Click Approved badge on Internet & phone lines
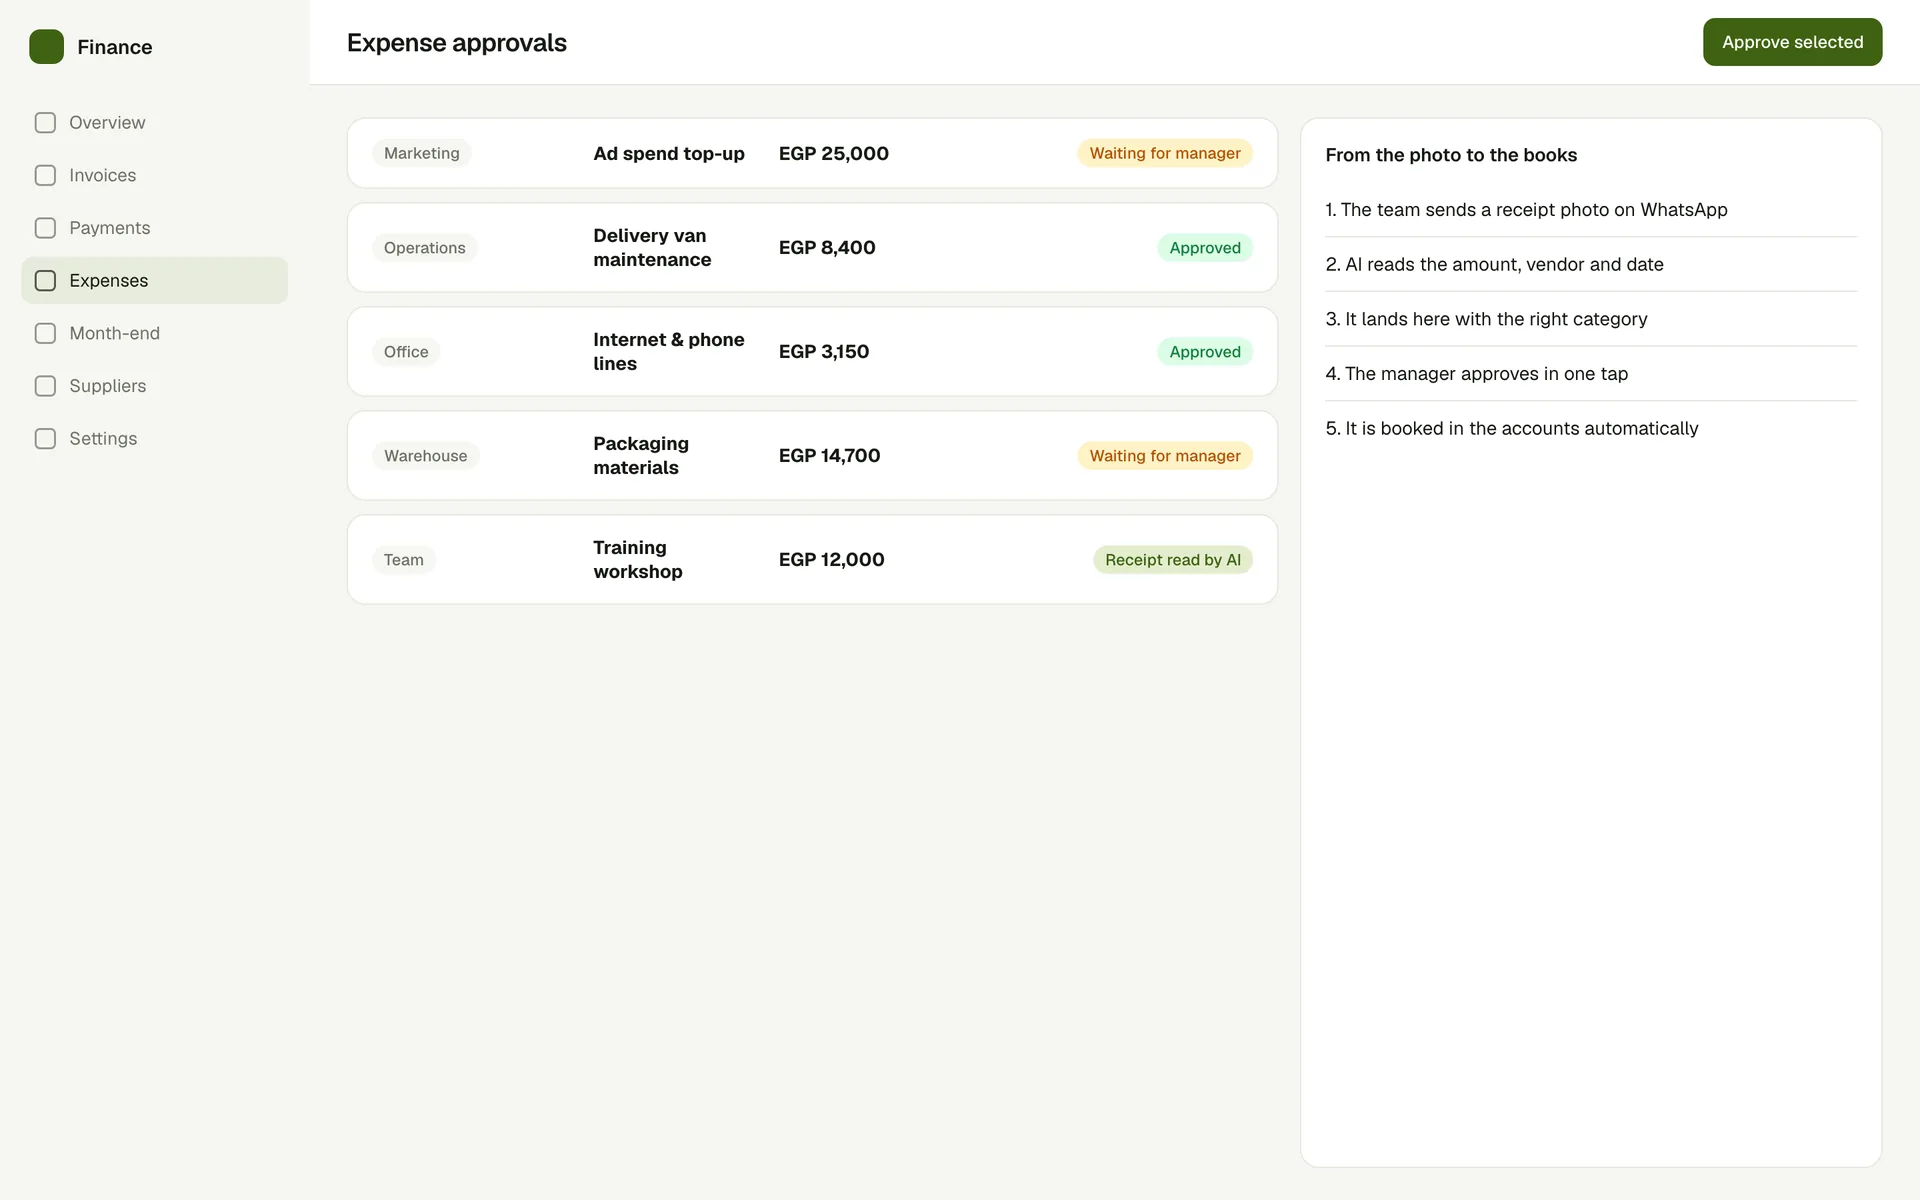 pos(1205,352)
